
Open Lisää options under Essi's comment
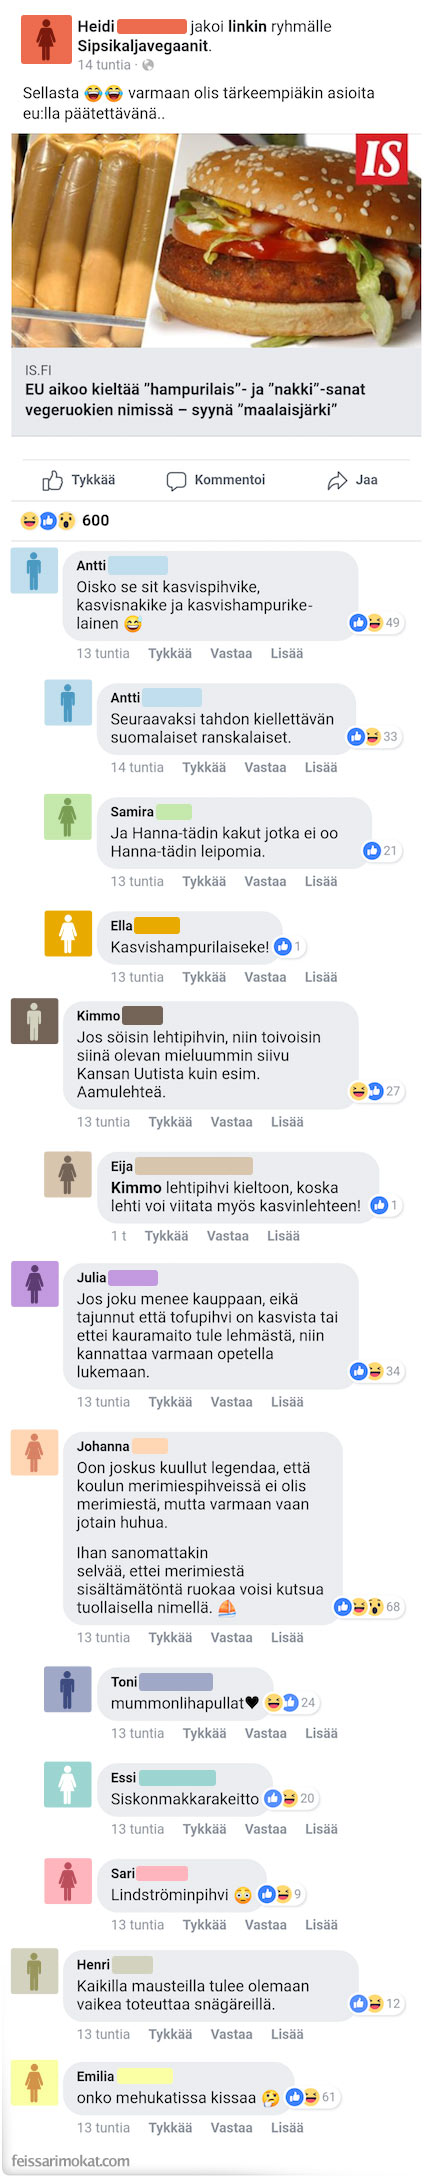(x=321, y=1829)
